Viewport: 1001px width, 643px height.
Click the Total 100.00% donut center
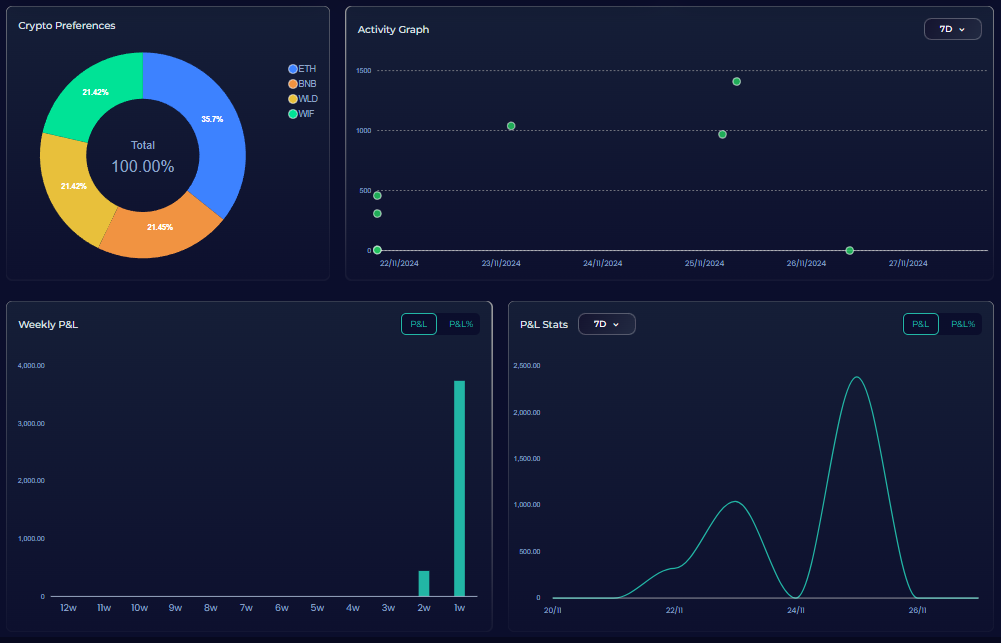[x=143, y=157]
